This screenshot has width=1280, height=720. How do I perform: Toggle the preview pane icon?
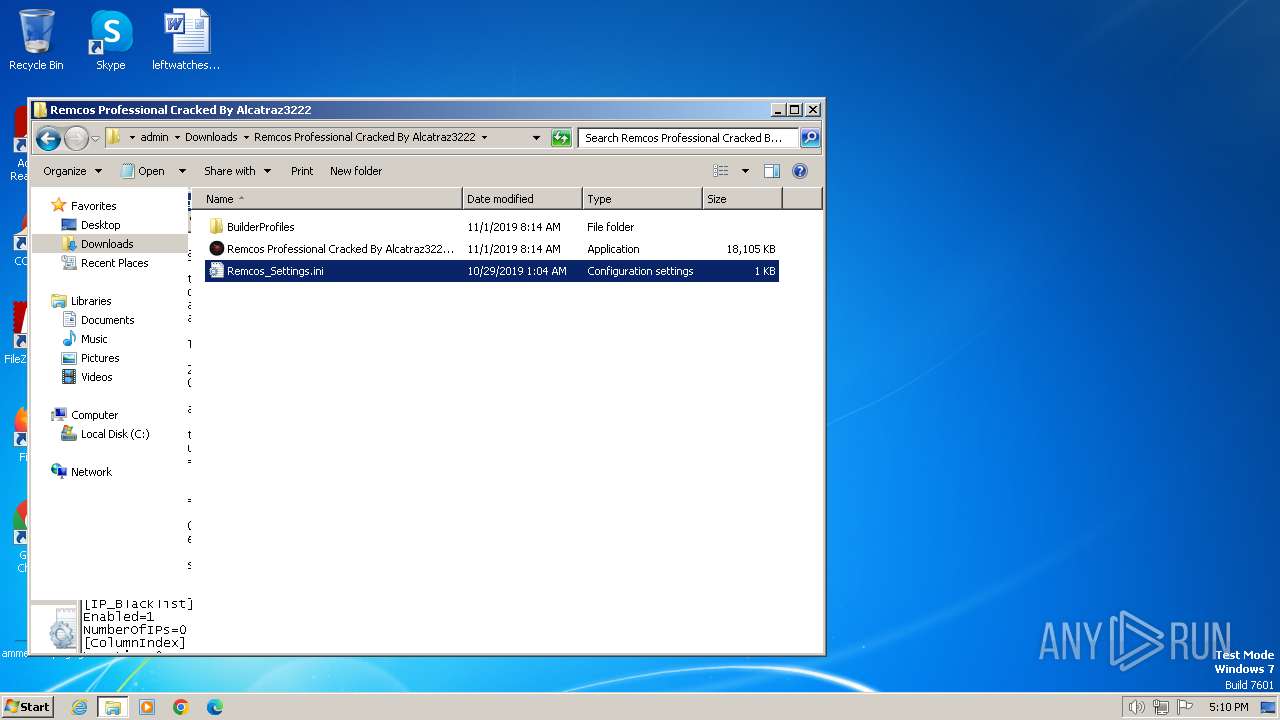tap(772, 171)
